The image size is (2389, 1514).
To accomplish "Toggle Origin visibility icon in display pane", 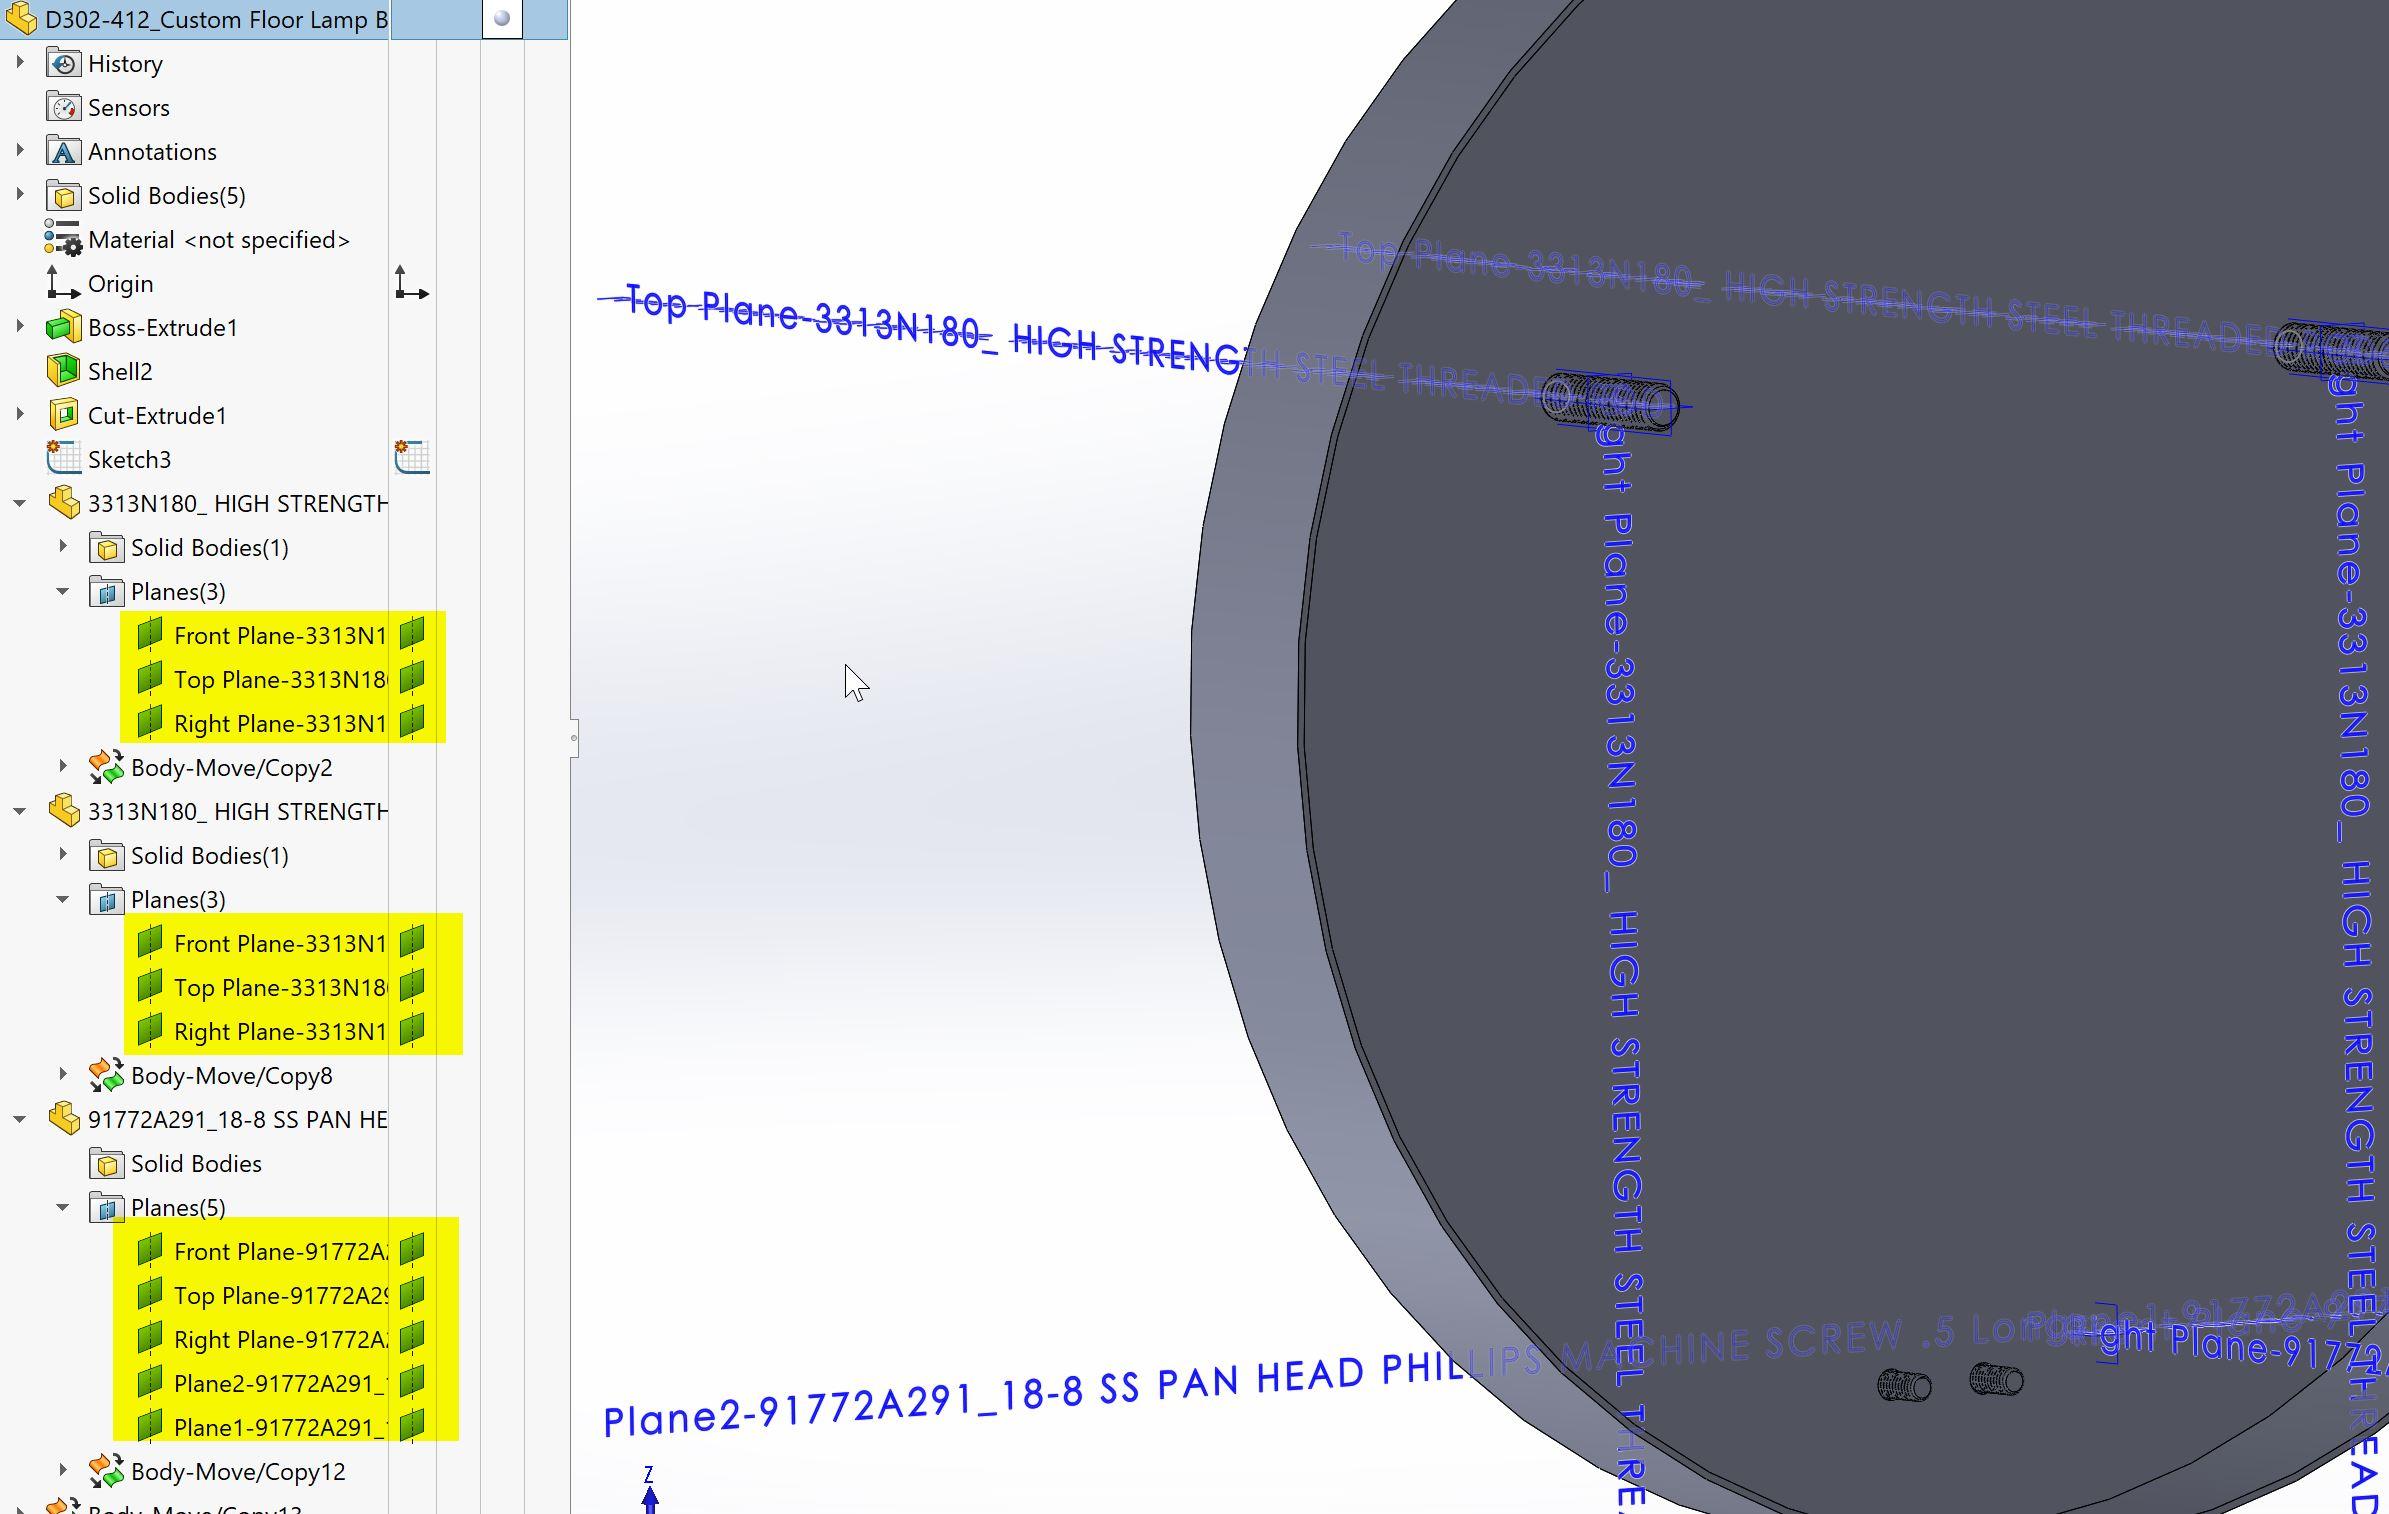I will point(411,284).
